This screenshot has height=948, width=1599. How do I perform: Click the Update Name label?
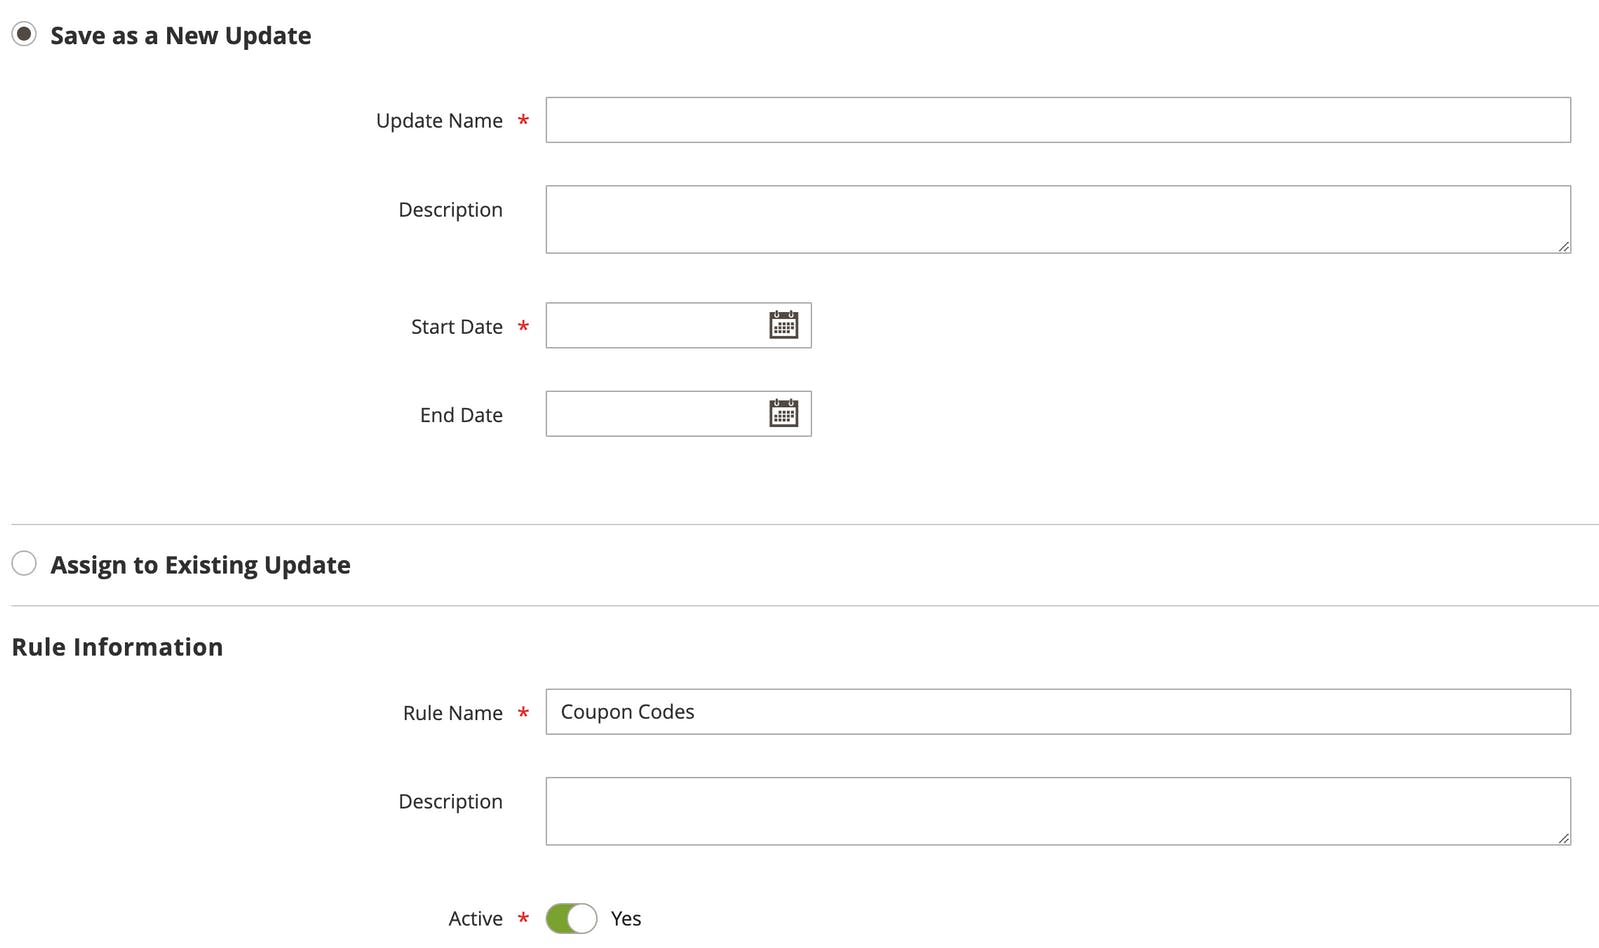(x=439, y=121)
